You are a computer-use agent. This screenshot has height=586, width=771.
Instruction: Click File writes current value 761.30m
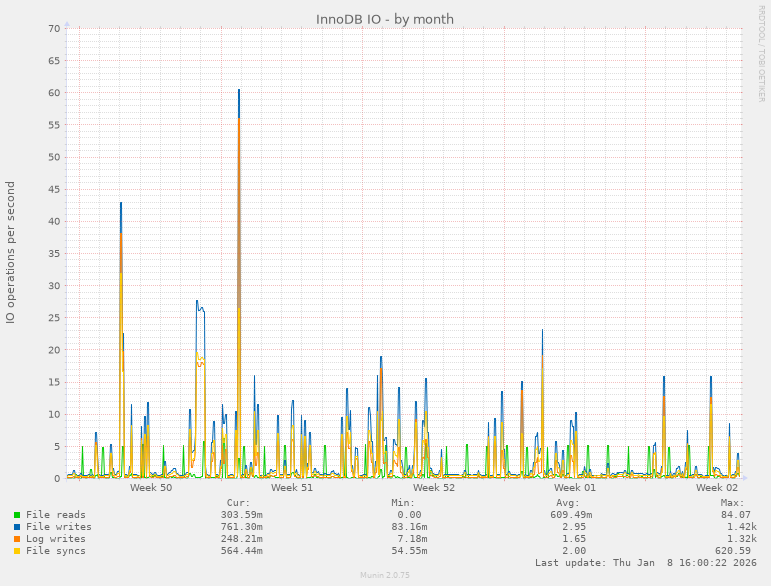(241, 527)
